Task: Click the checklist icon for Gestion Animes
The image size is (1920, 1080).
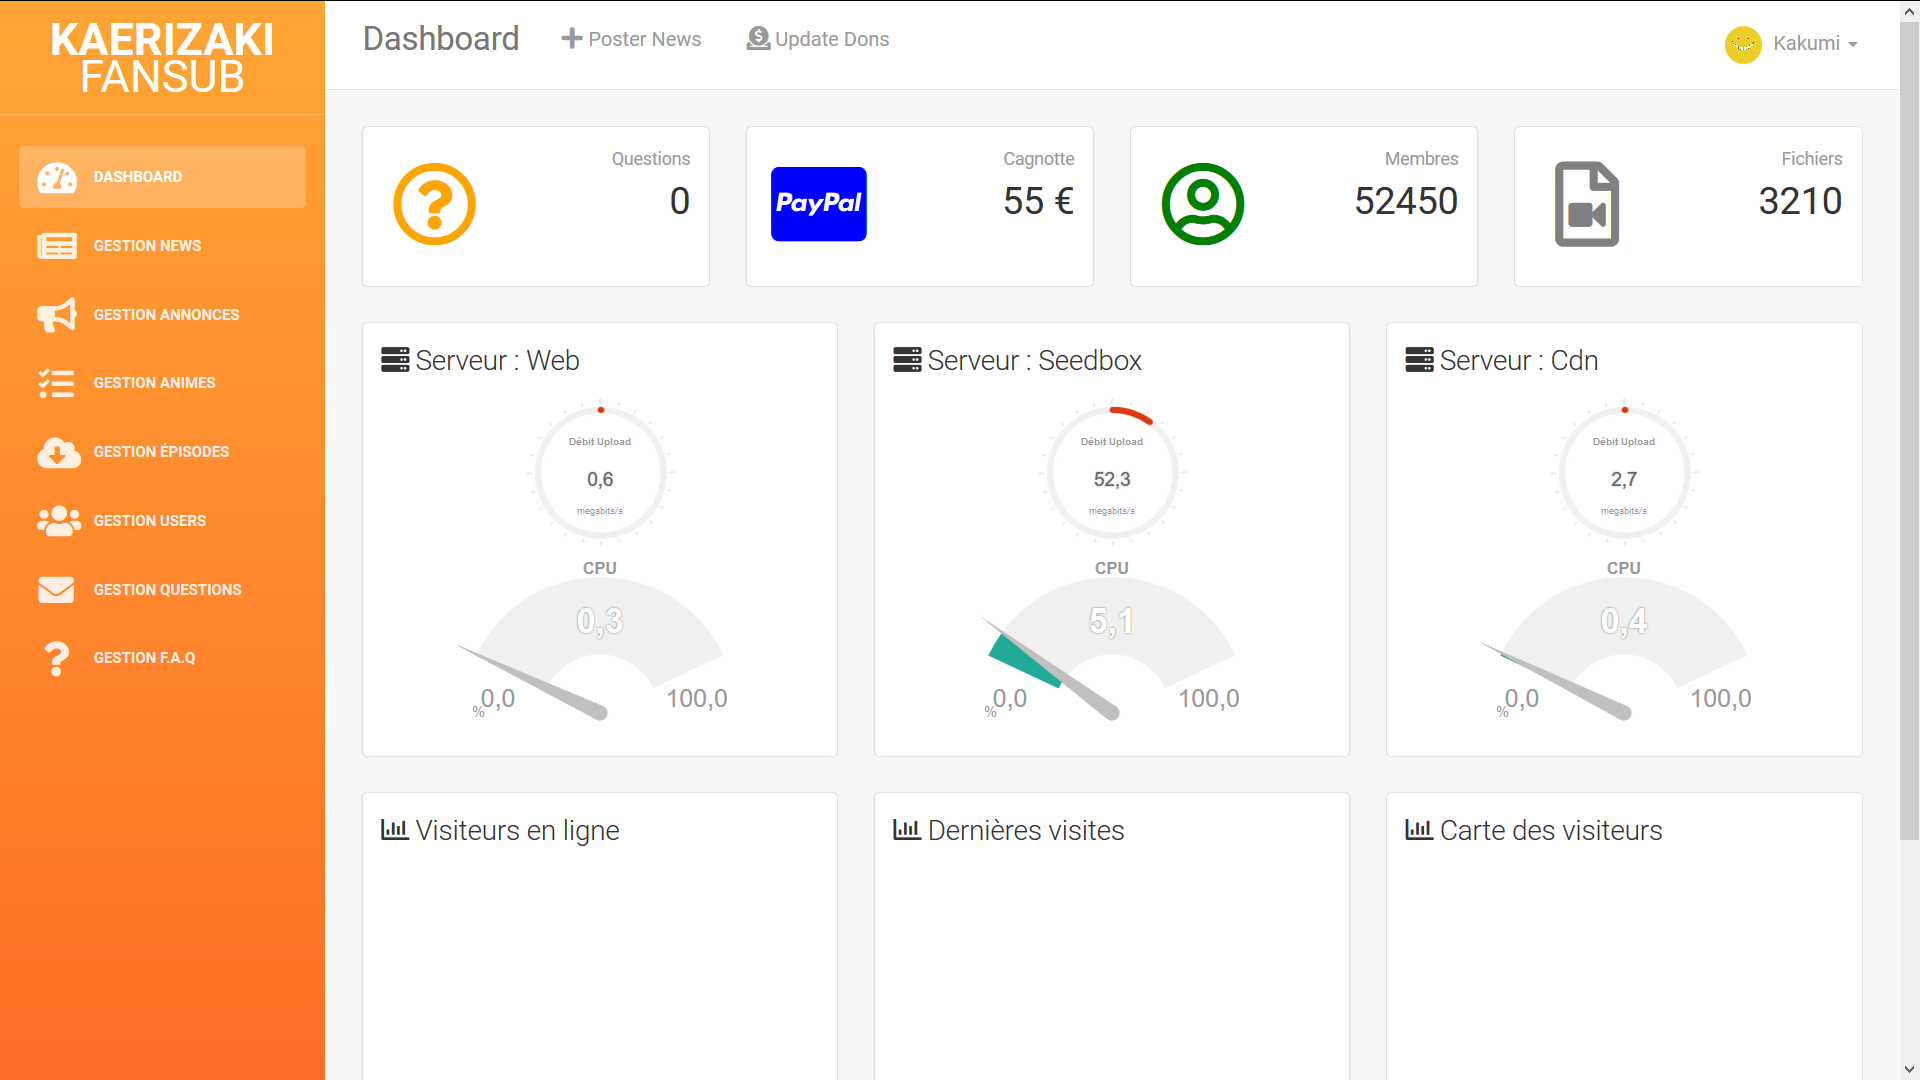Action: 57,383
